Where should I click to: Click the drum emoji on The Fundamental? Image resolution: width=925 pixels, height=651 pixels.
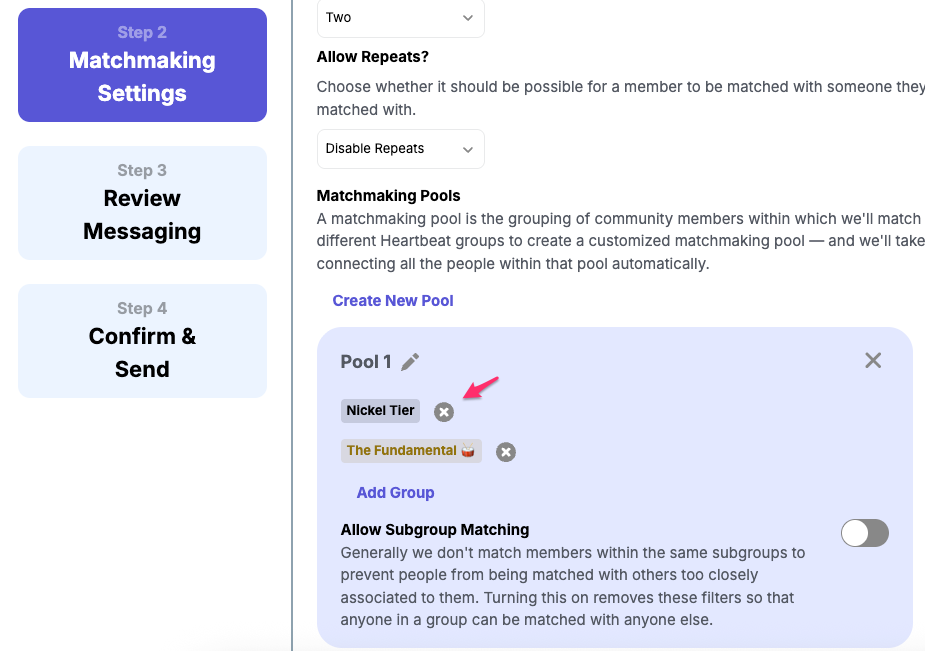click(x=468, y=451)
